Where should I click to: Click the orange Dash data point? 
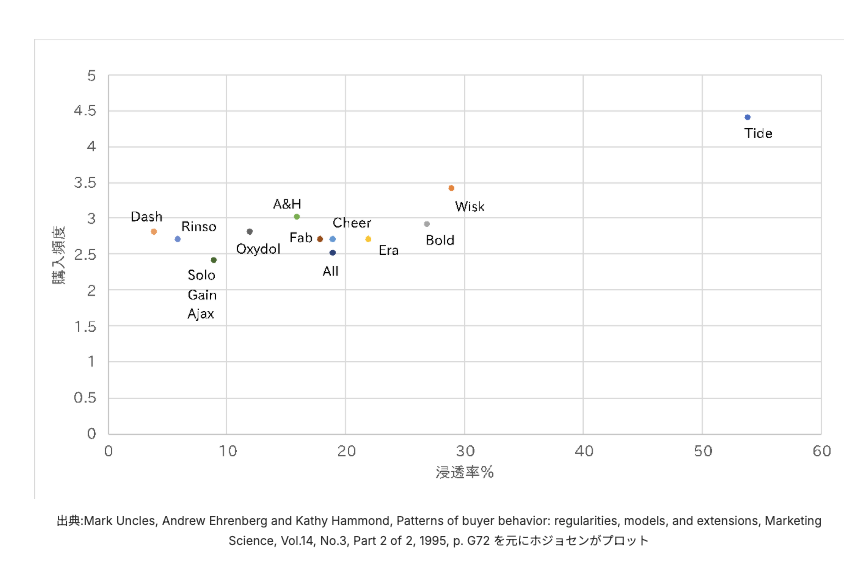[x=154, y=232]
